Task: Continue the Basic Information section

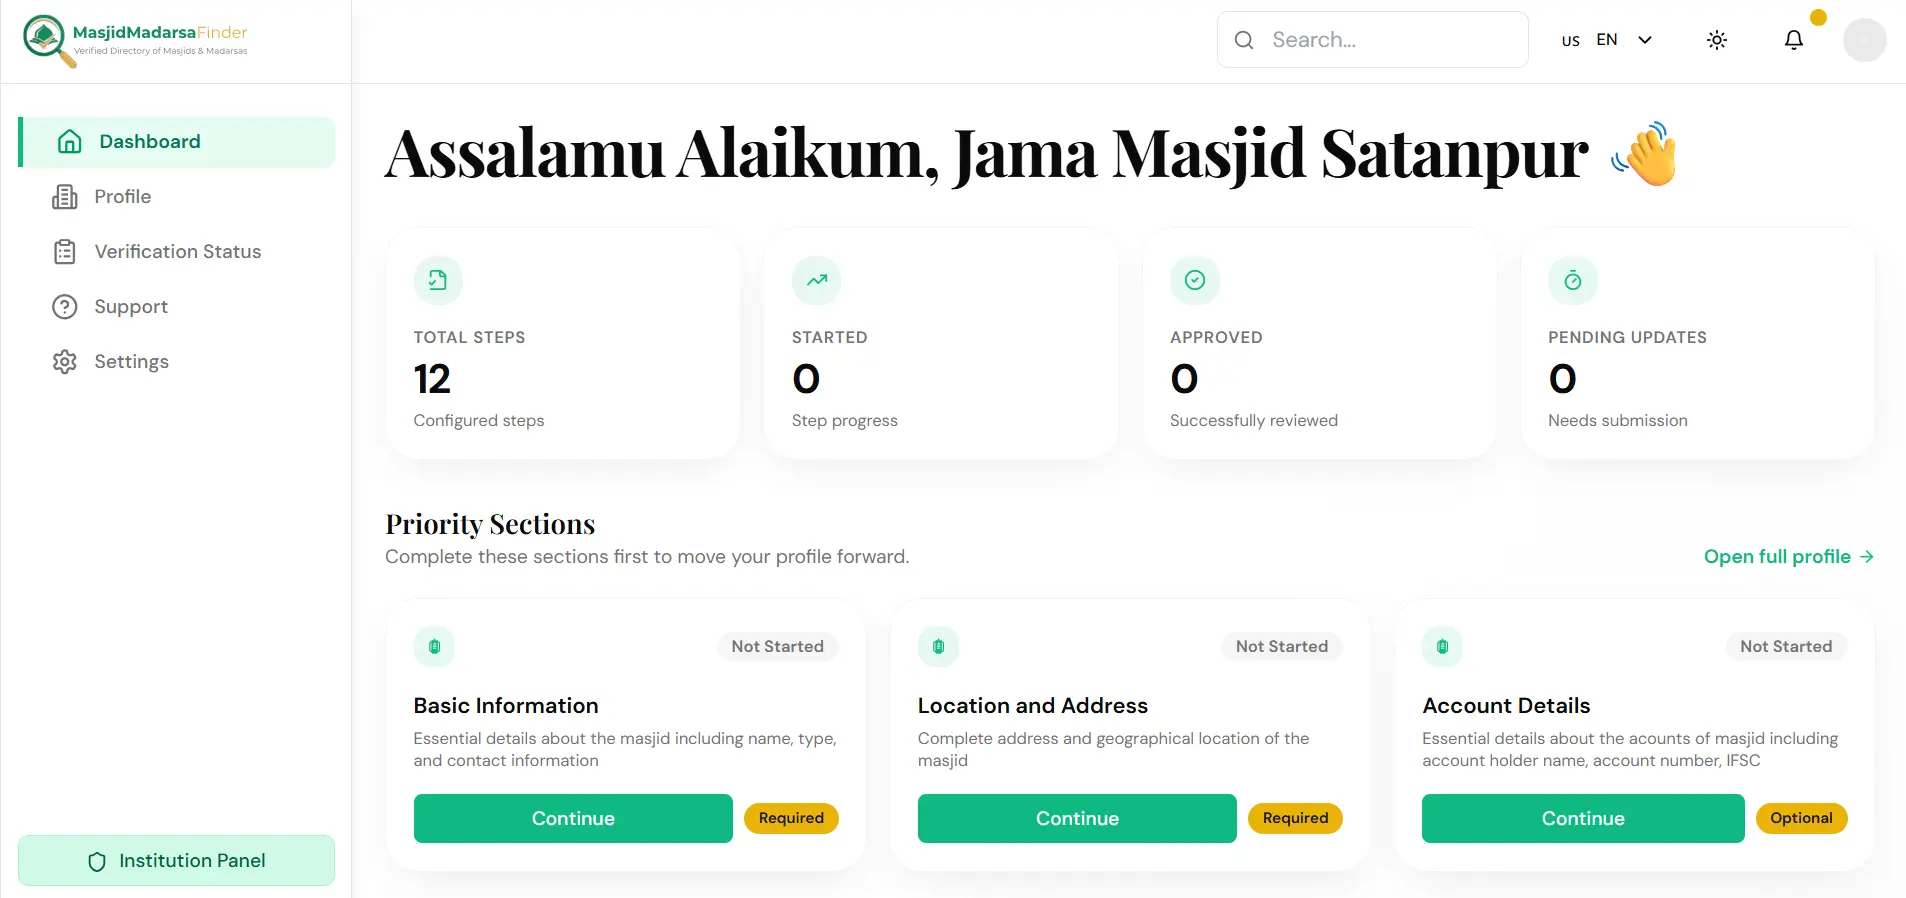Action: [573, 819]
